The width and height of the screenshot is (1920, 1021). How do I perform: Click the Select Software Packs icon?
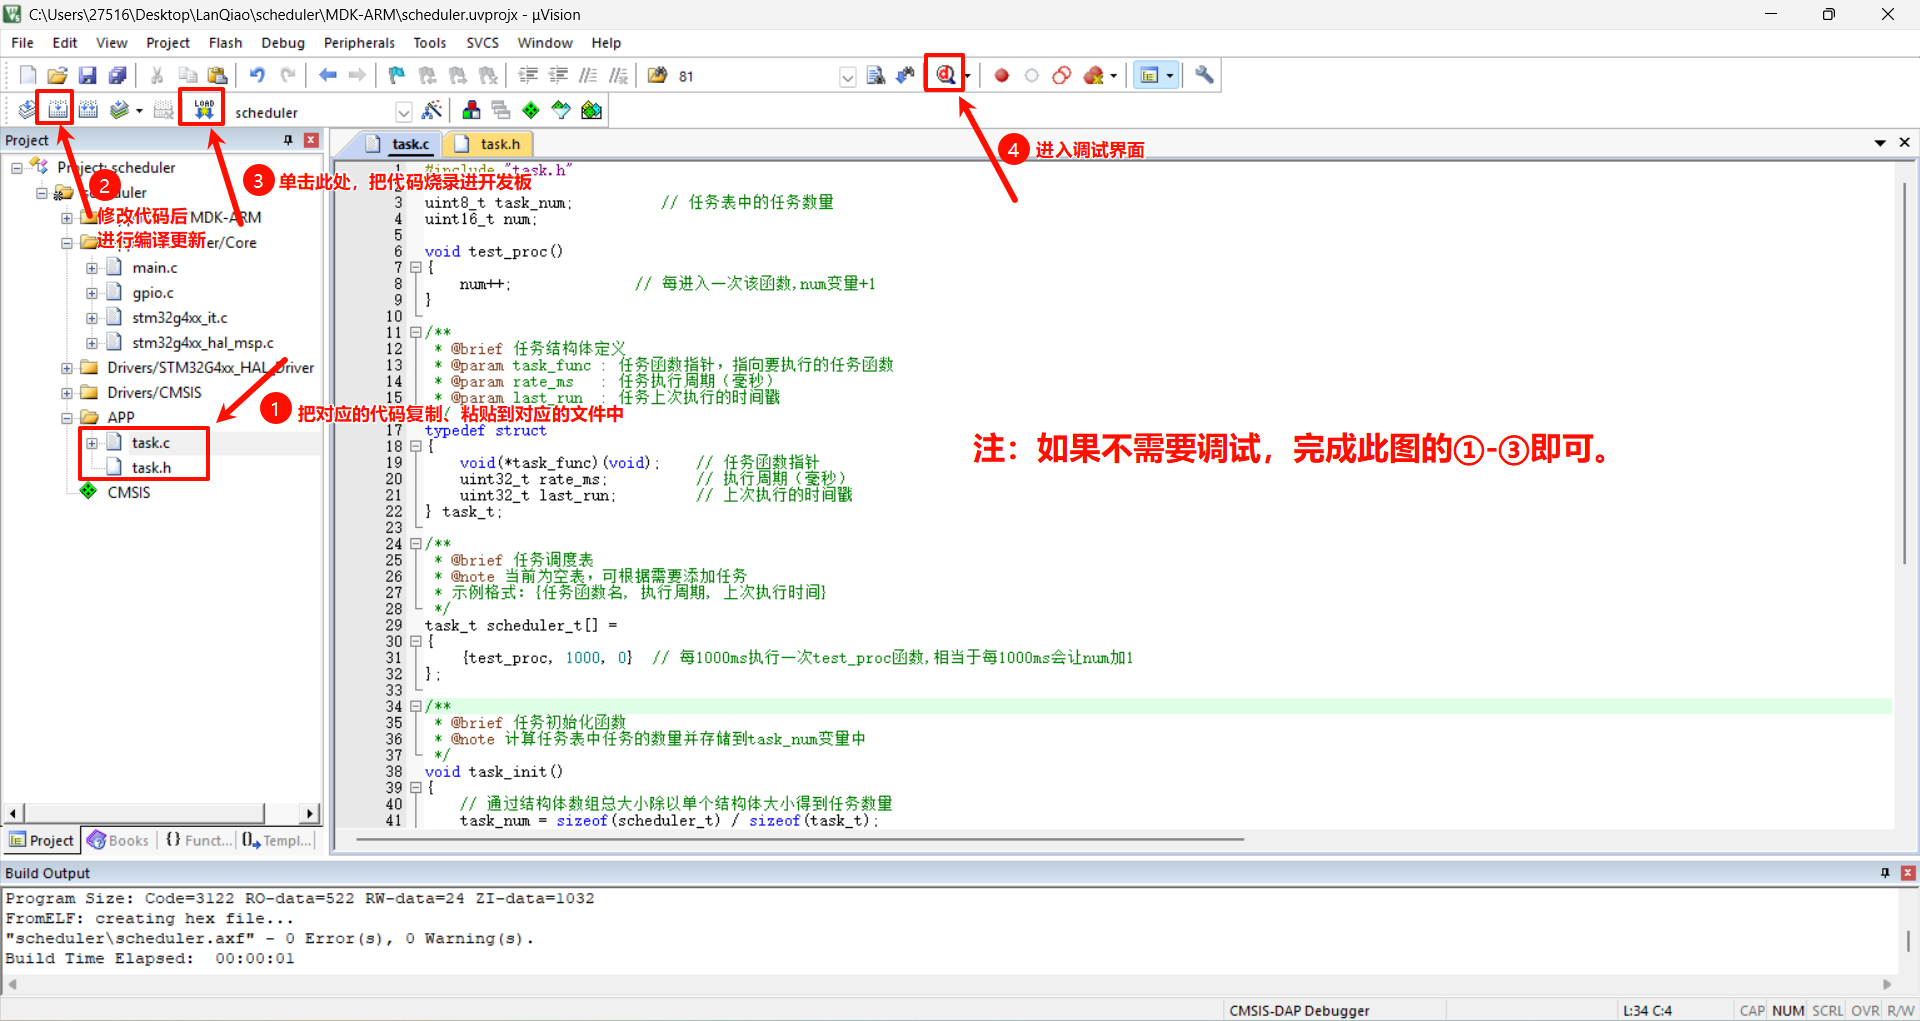(x=561, y=110)
